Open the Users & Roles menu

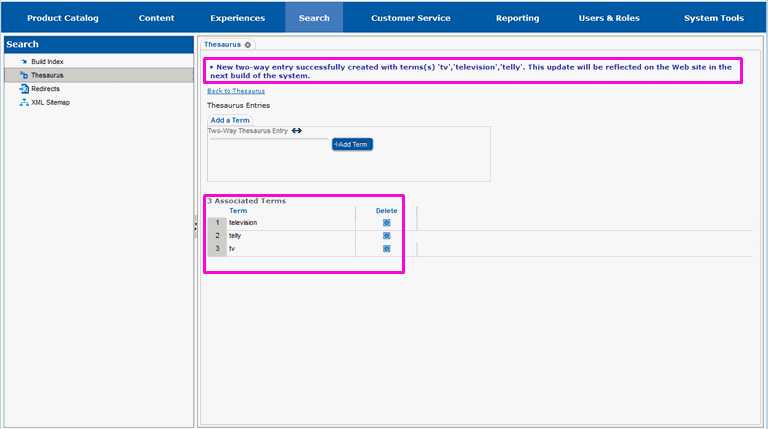click(609, 18)
